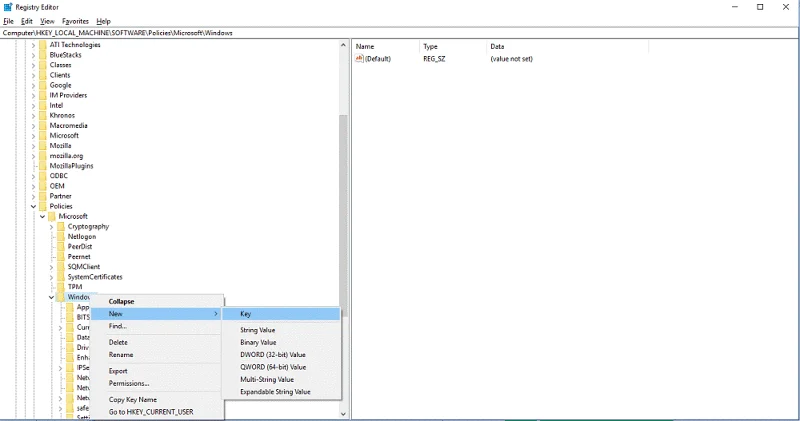Expand the Partner key arrow
Screen dimensions: 800x421
[34, 196]
